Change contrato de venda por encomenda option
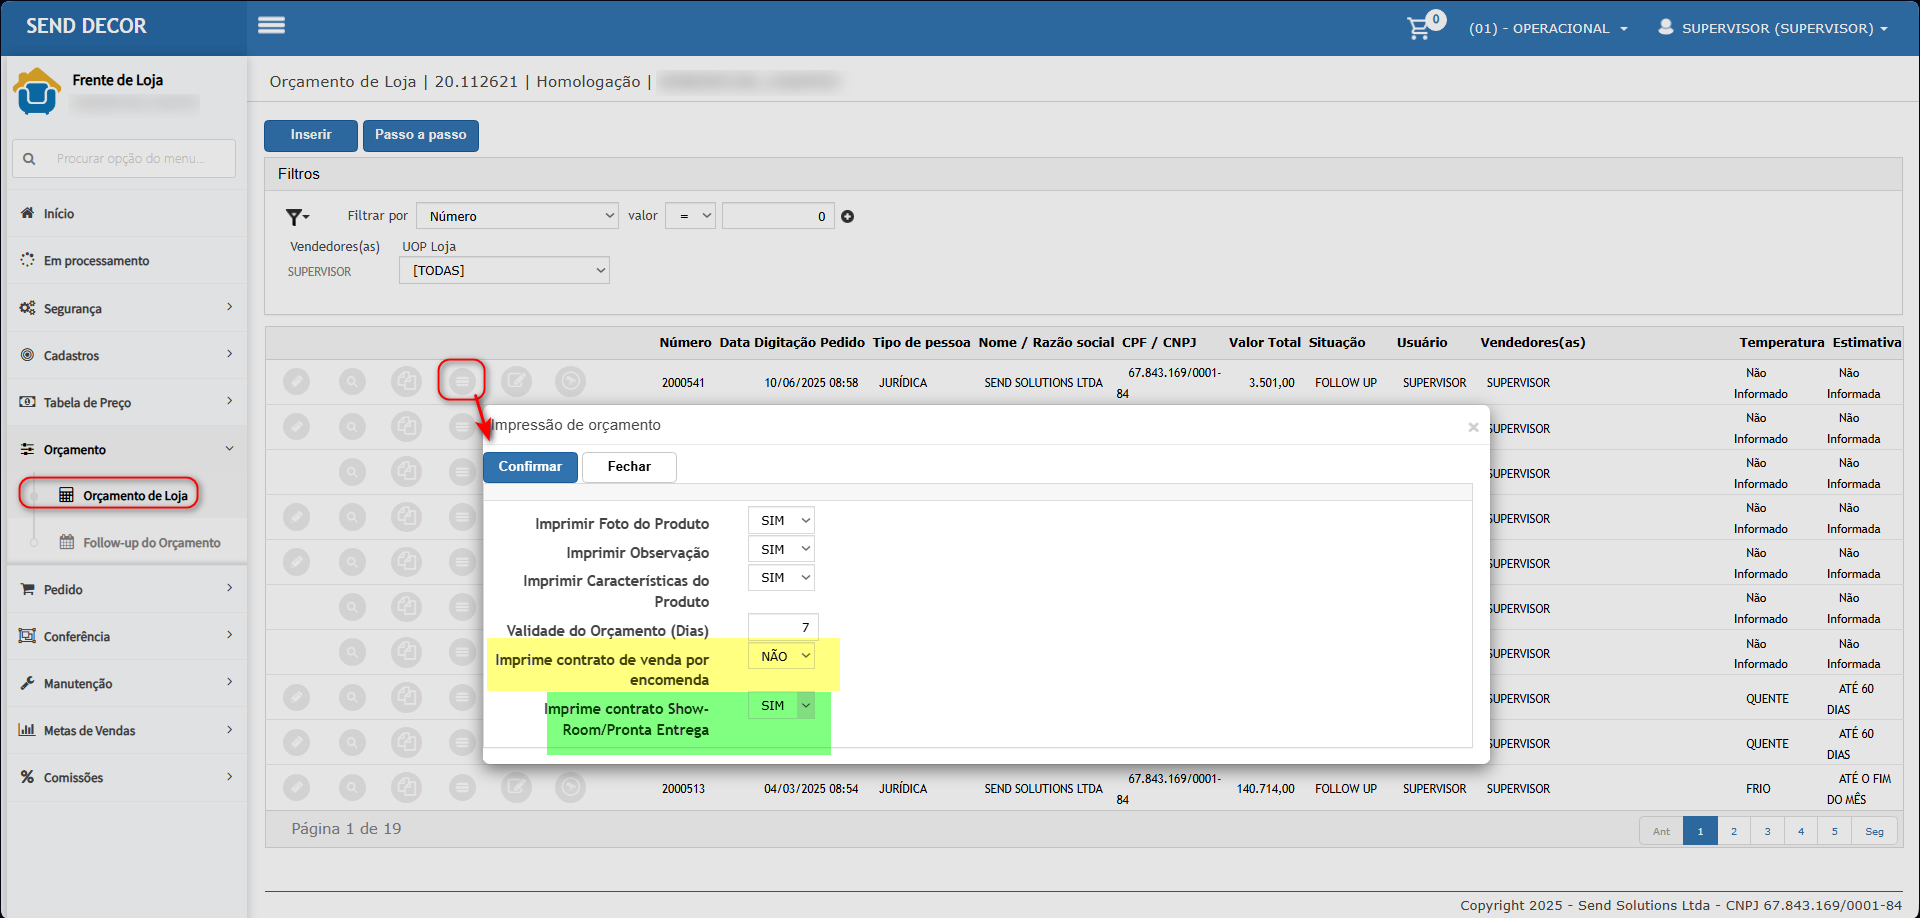Image resolution: width=1920 pixels, height=918 pixels. (781, 656)
